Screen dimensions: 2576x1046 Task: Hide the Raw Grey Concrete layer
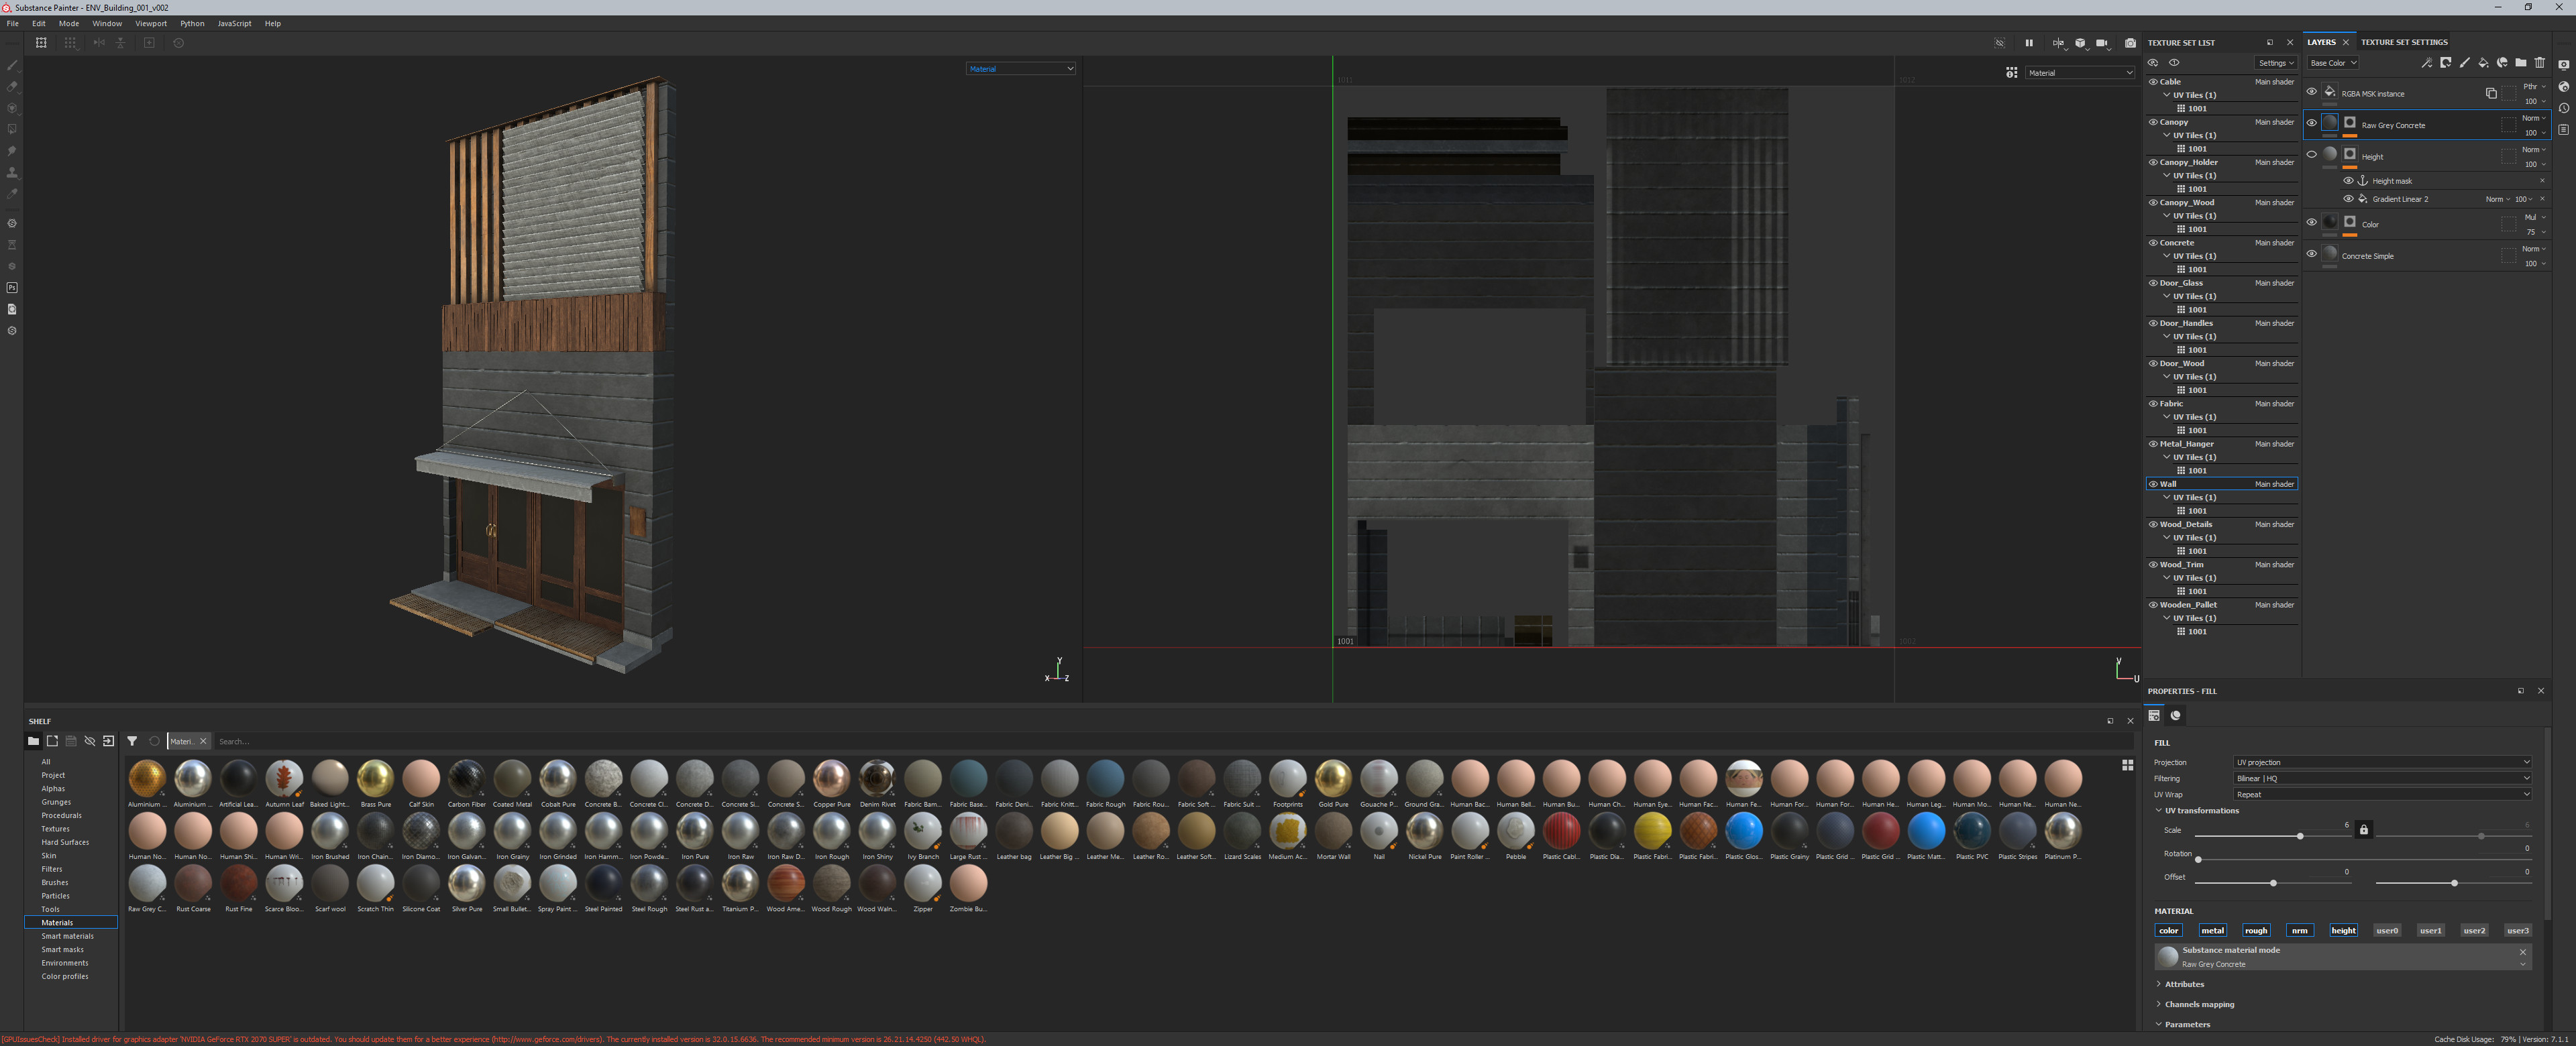[x=2311, y=123]
